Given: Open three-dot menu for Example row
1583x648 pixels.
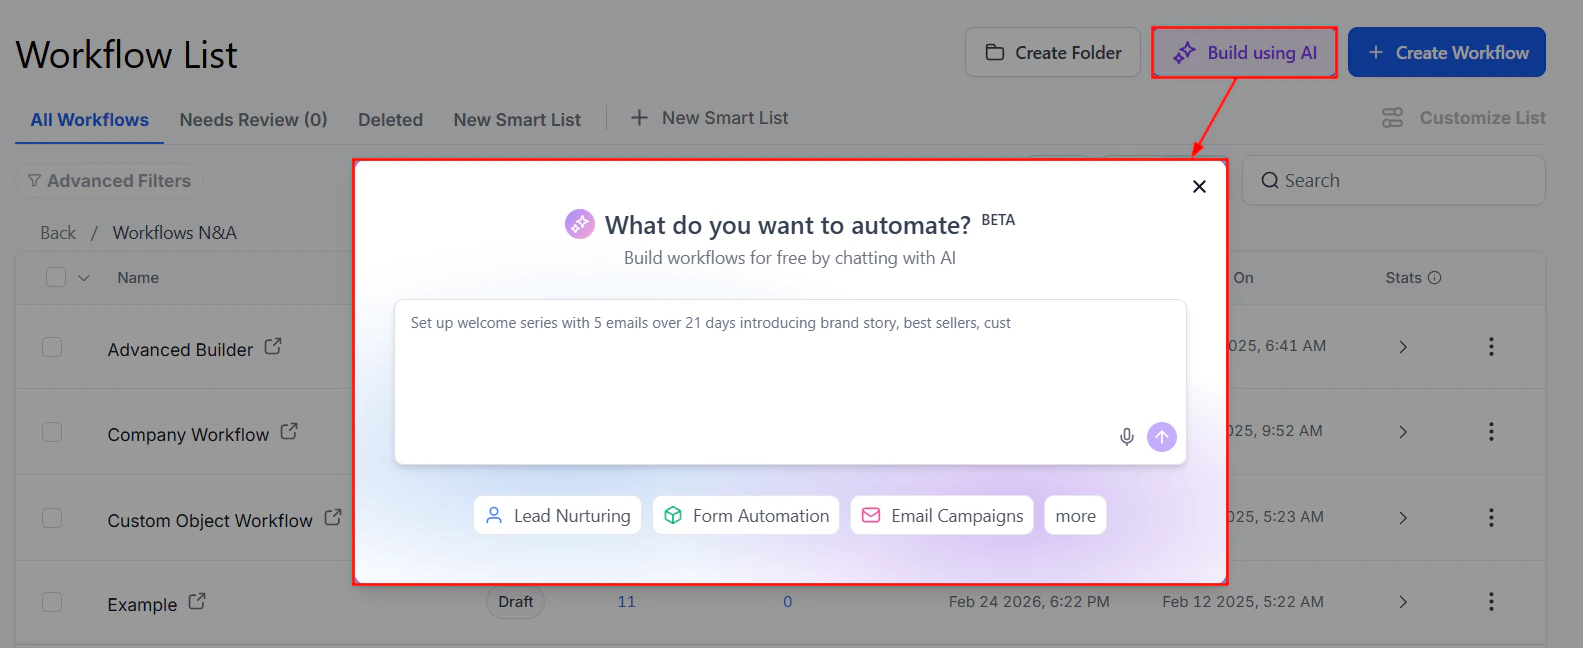Looking at the screenshot, I should [x=1491, y=602].
